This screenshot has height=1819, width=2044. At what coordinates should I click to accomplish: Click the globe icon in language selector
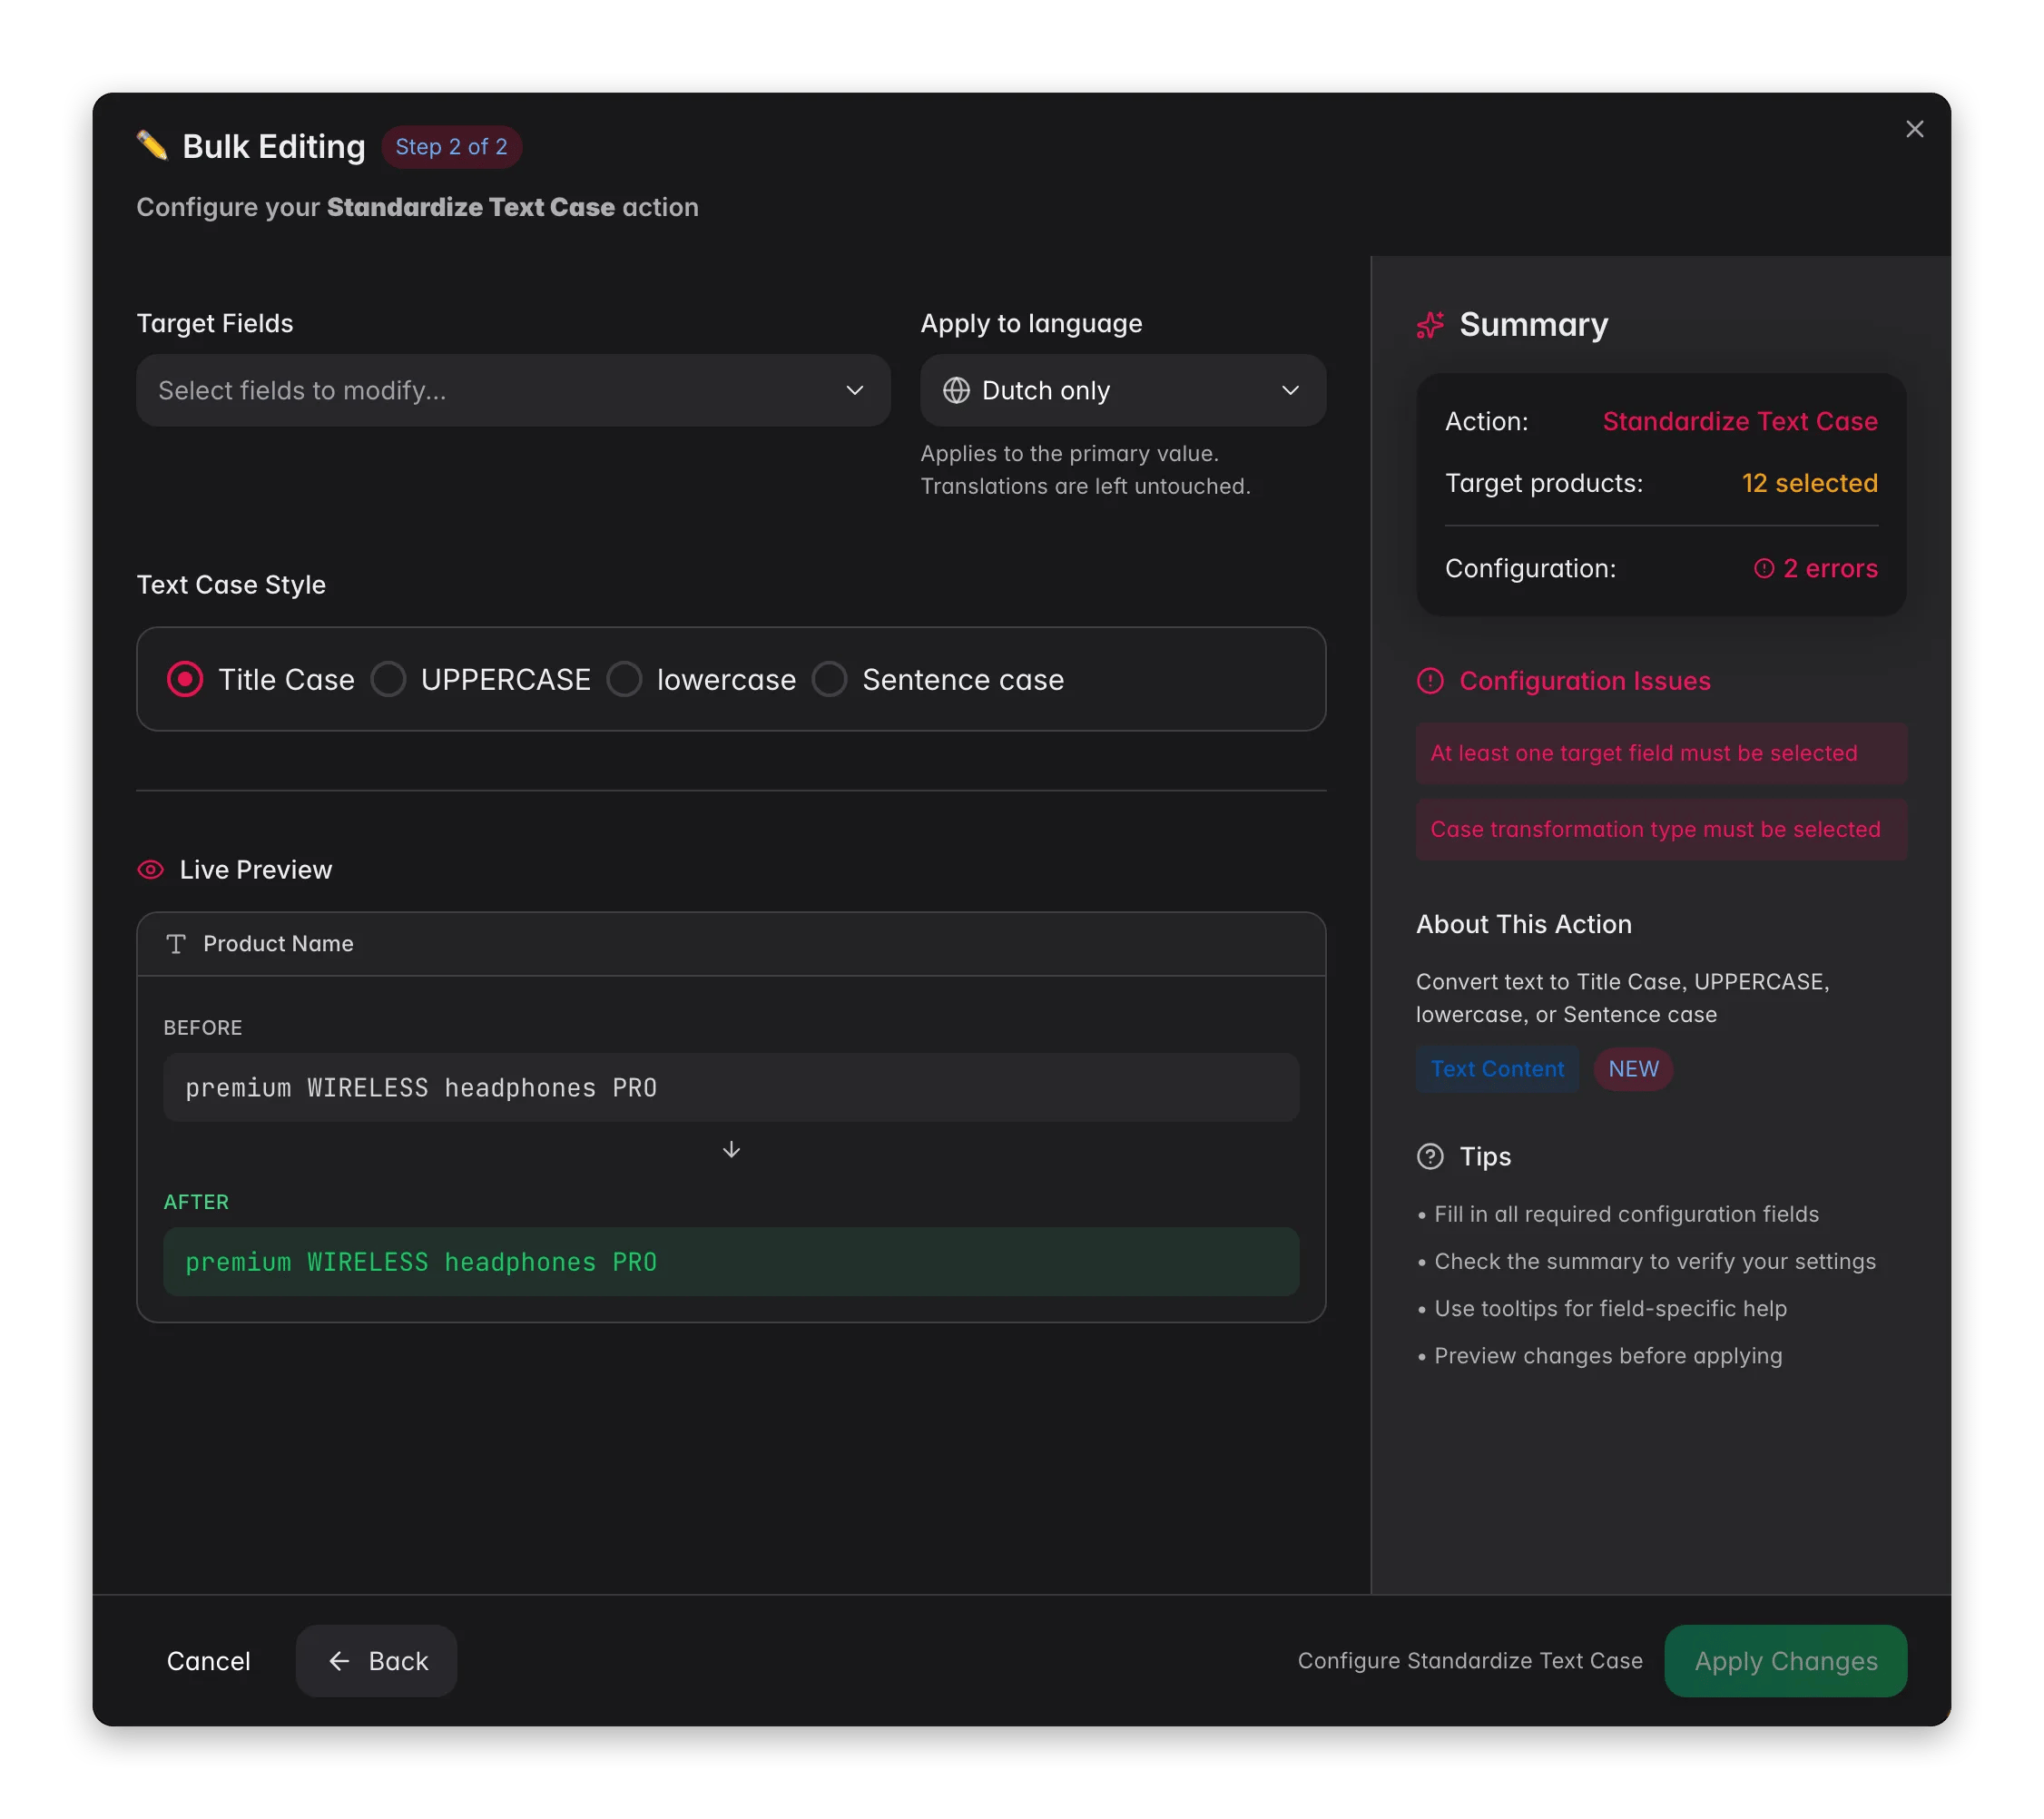pyautogui.click(x=956, y=390)
